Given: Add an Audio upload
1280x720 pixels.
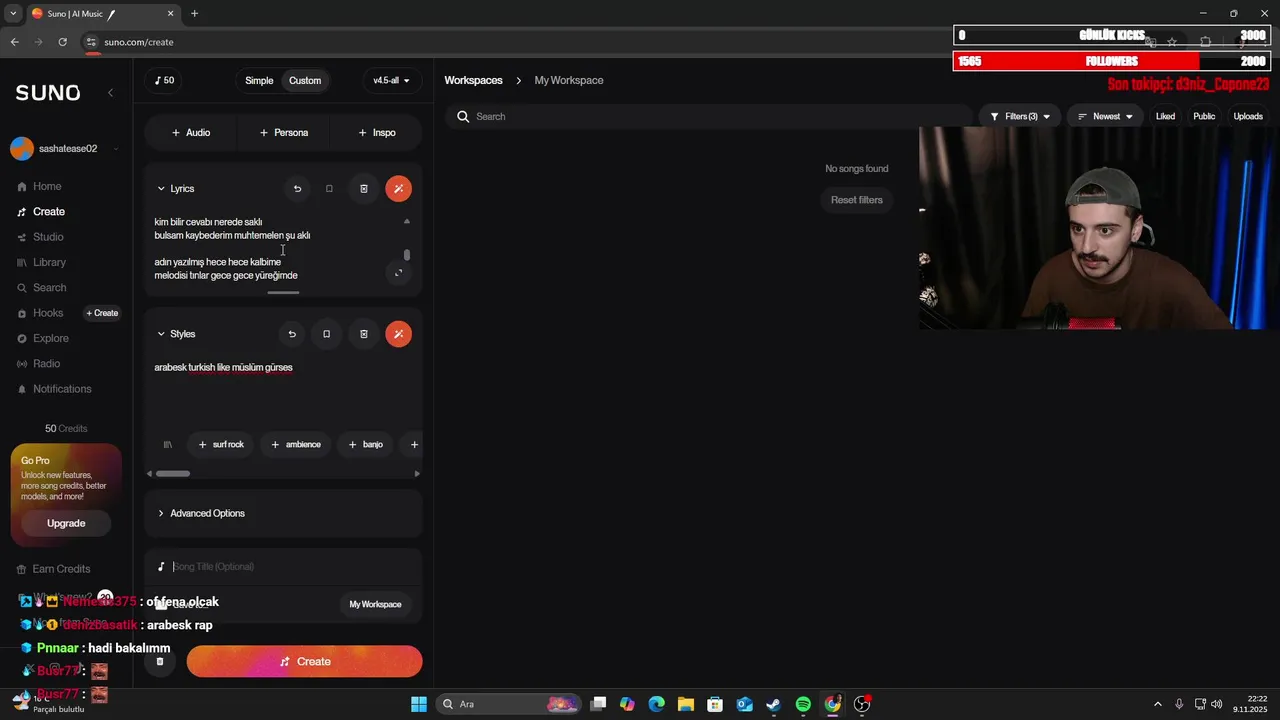Looking at the screenshot, I should point(191,132).
